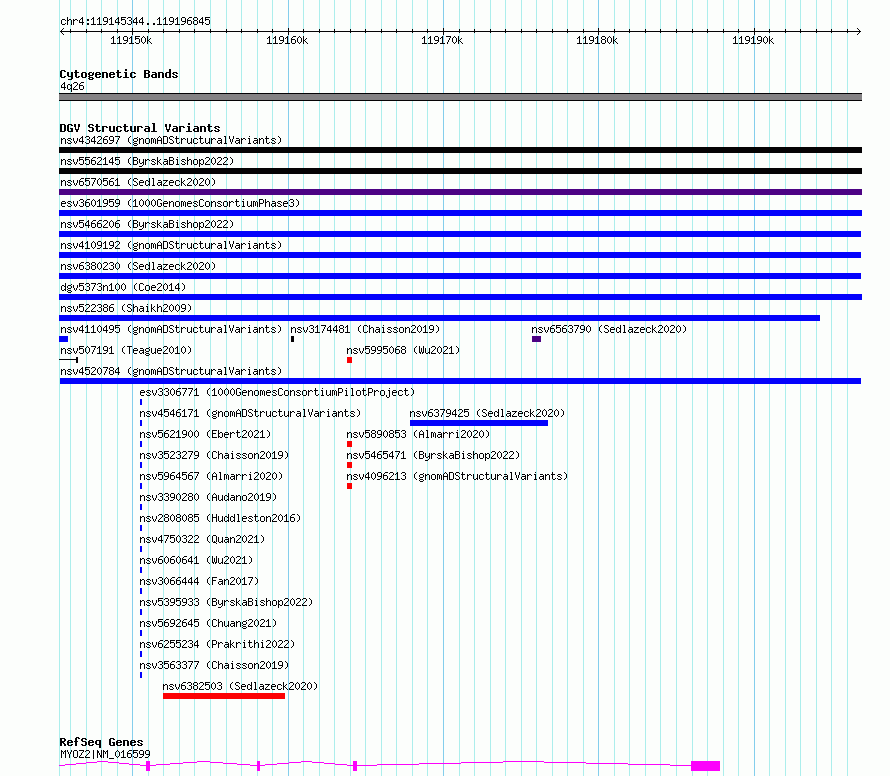890x776 pixels.
Task: Open nsv6570561 Sedlazeck2020 variant
Action: click(138, 182)
